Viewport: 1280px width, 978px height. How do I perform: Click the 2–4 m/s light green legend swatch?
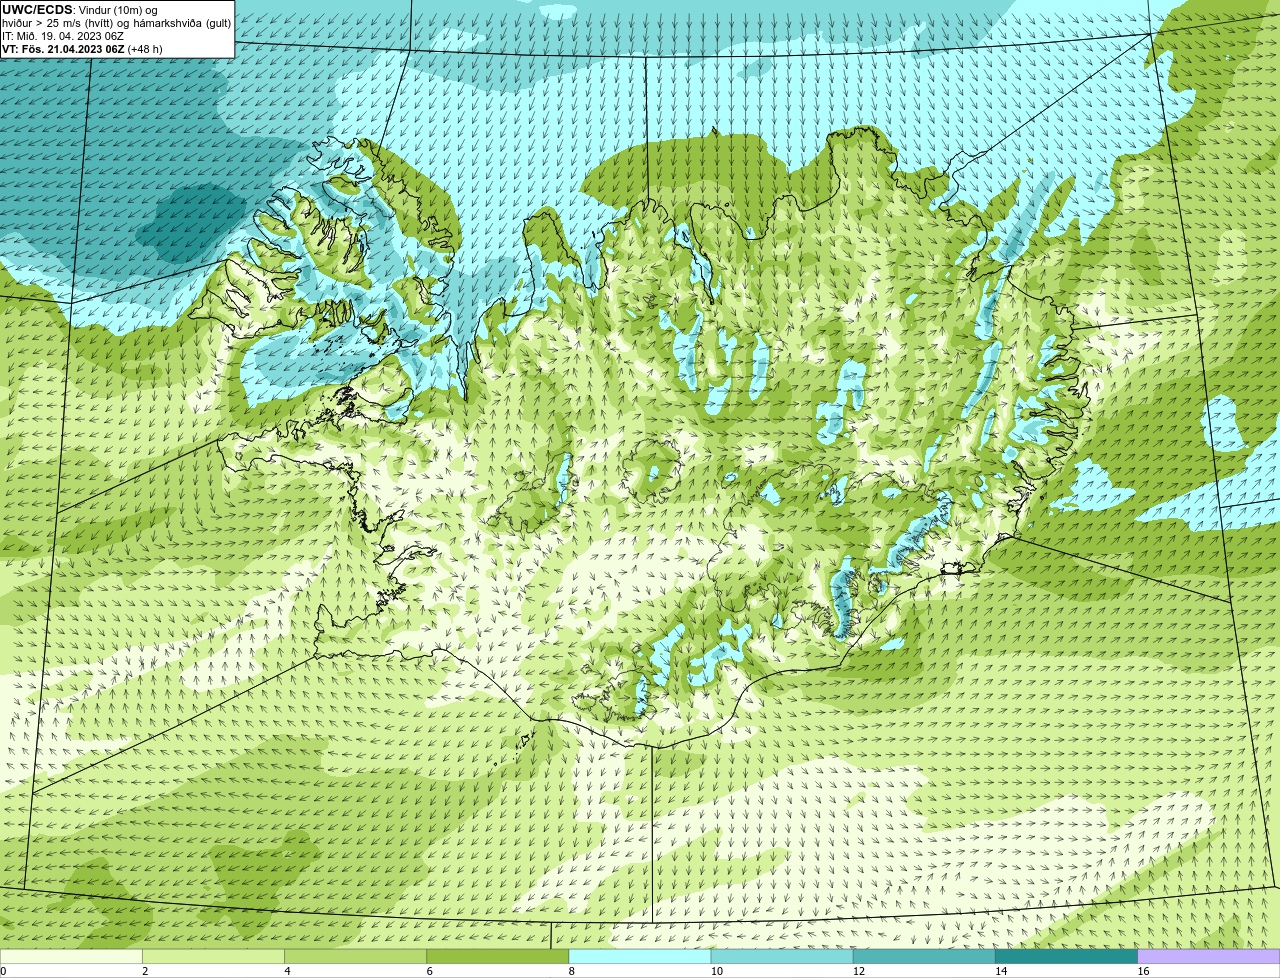(x=213, y=956)
